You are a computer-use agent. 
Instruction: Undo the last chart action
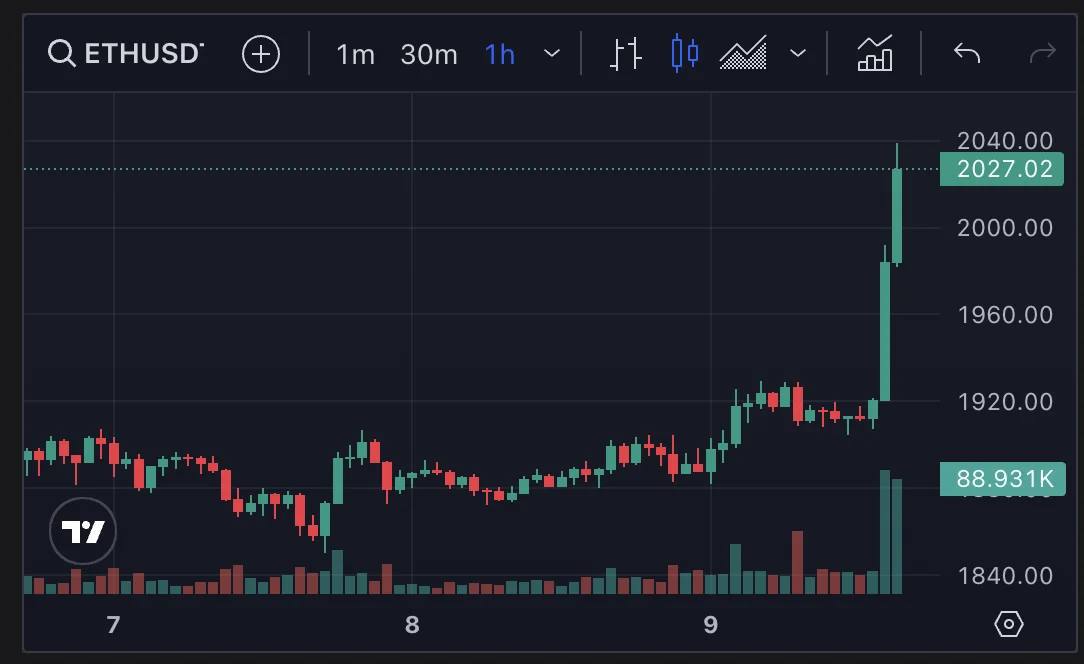(967, 53)
